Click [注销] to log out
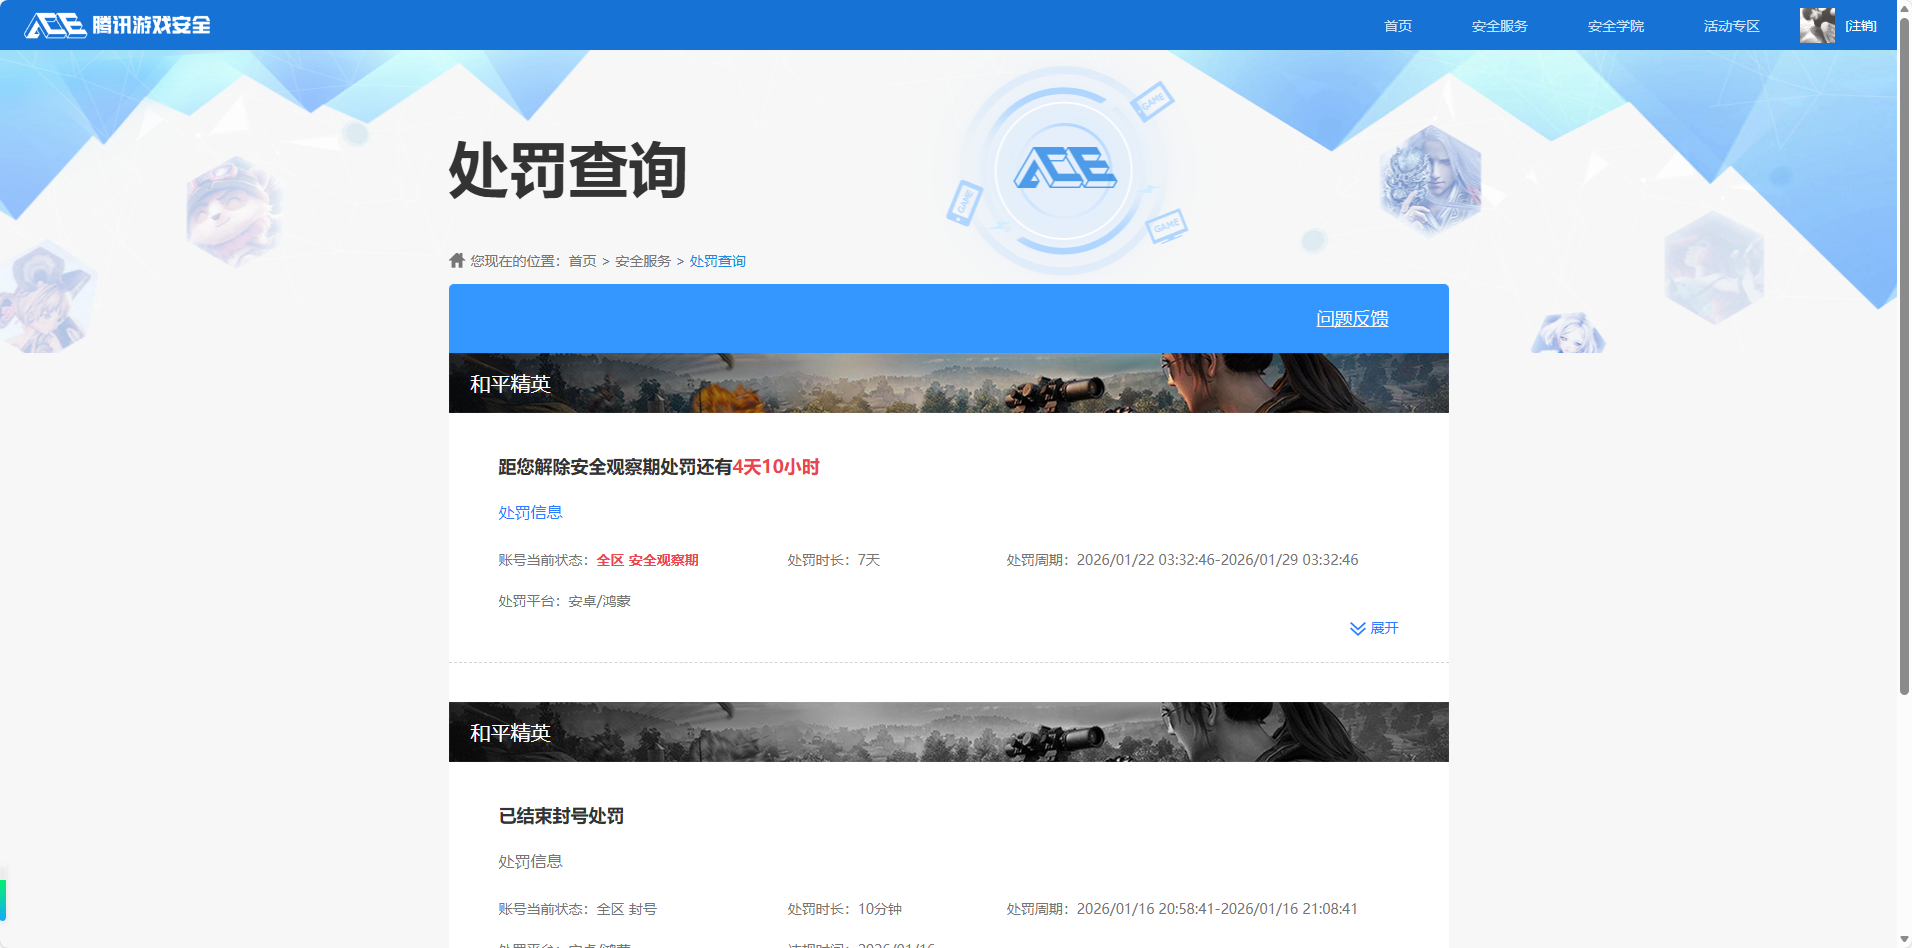1912x948 pixels. pos(1860,26)
